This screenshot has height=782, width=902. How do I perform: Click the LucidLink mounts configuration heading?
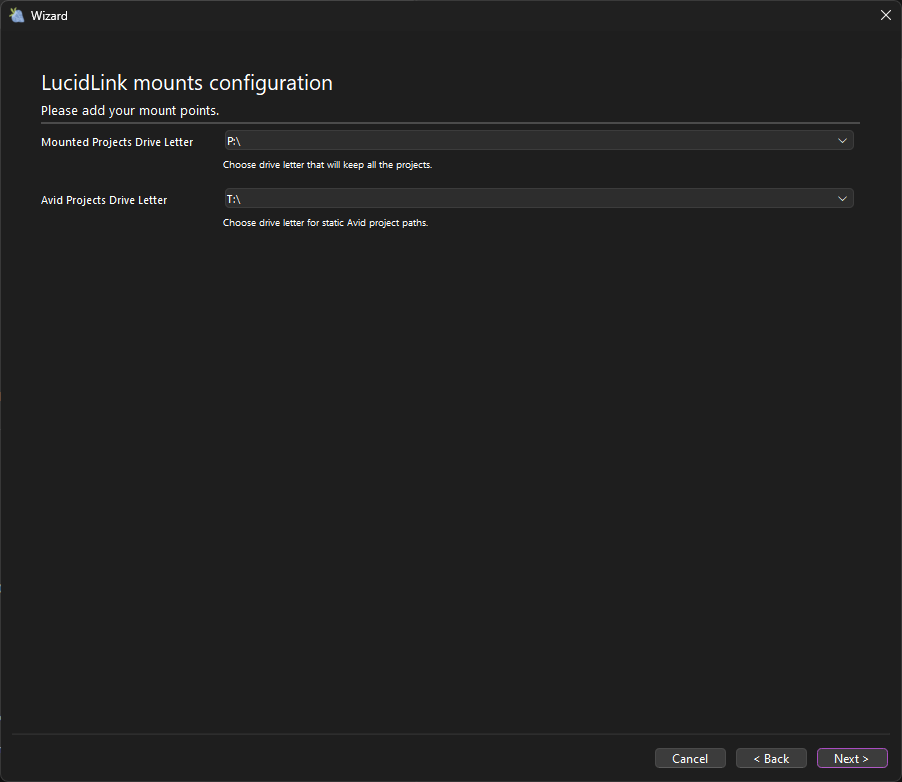click(x=186, y=83)
